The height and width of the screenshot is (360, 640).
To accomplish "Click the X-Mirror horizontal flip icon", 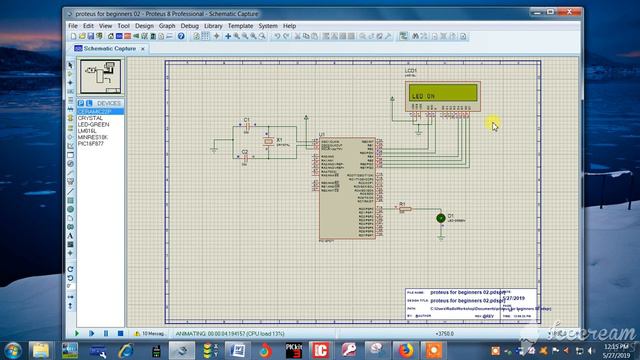I will 70,297.
